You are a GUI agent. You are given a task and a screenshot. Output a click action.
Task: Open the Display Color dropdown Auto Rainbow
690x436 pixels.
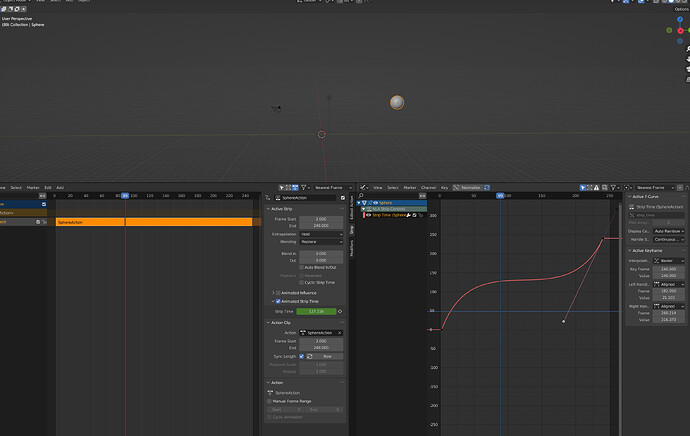(669, 231)
